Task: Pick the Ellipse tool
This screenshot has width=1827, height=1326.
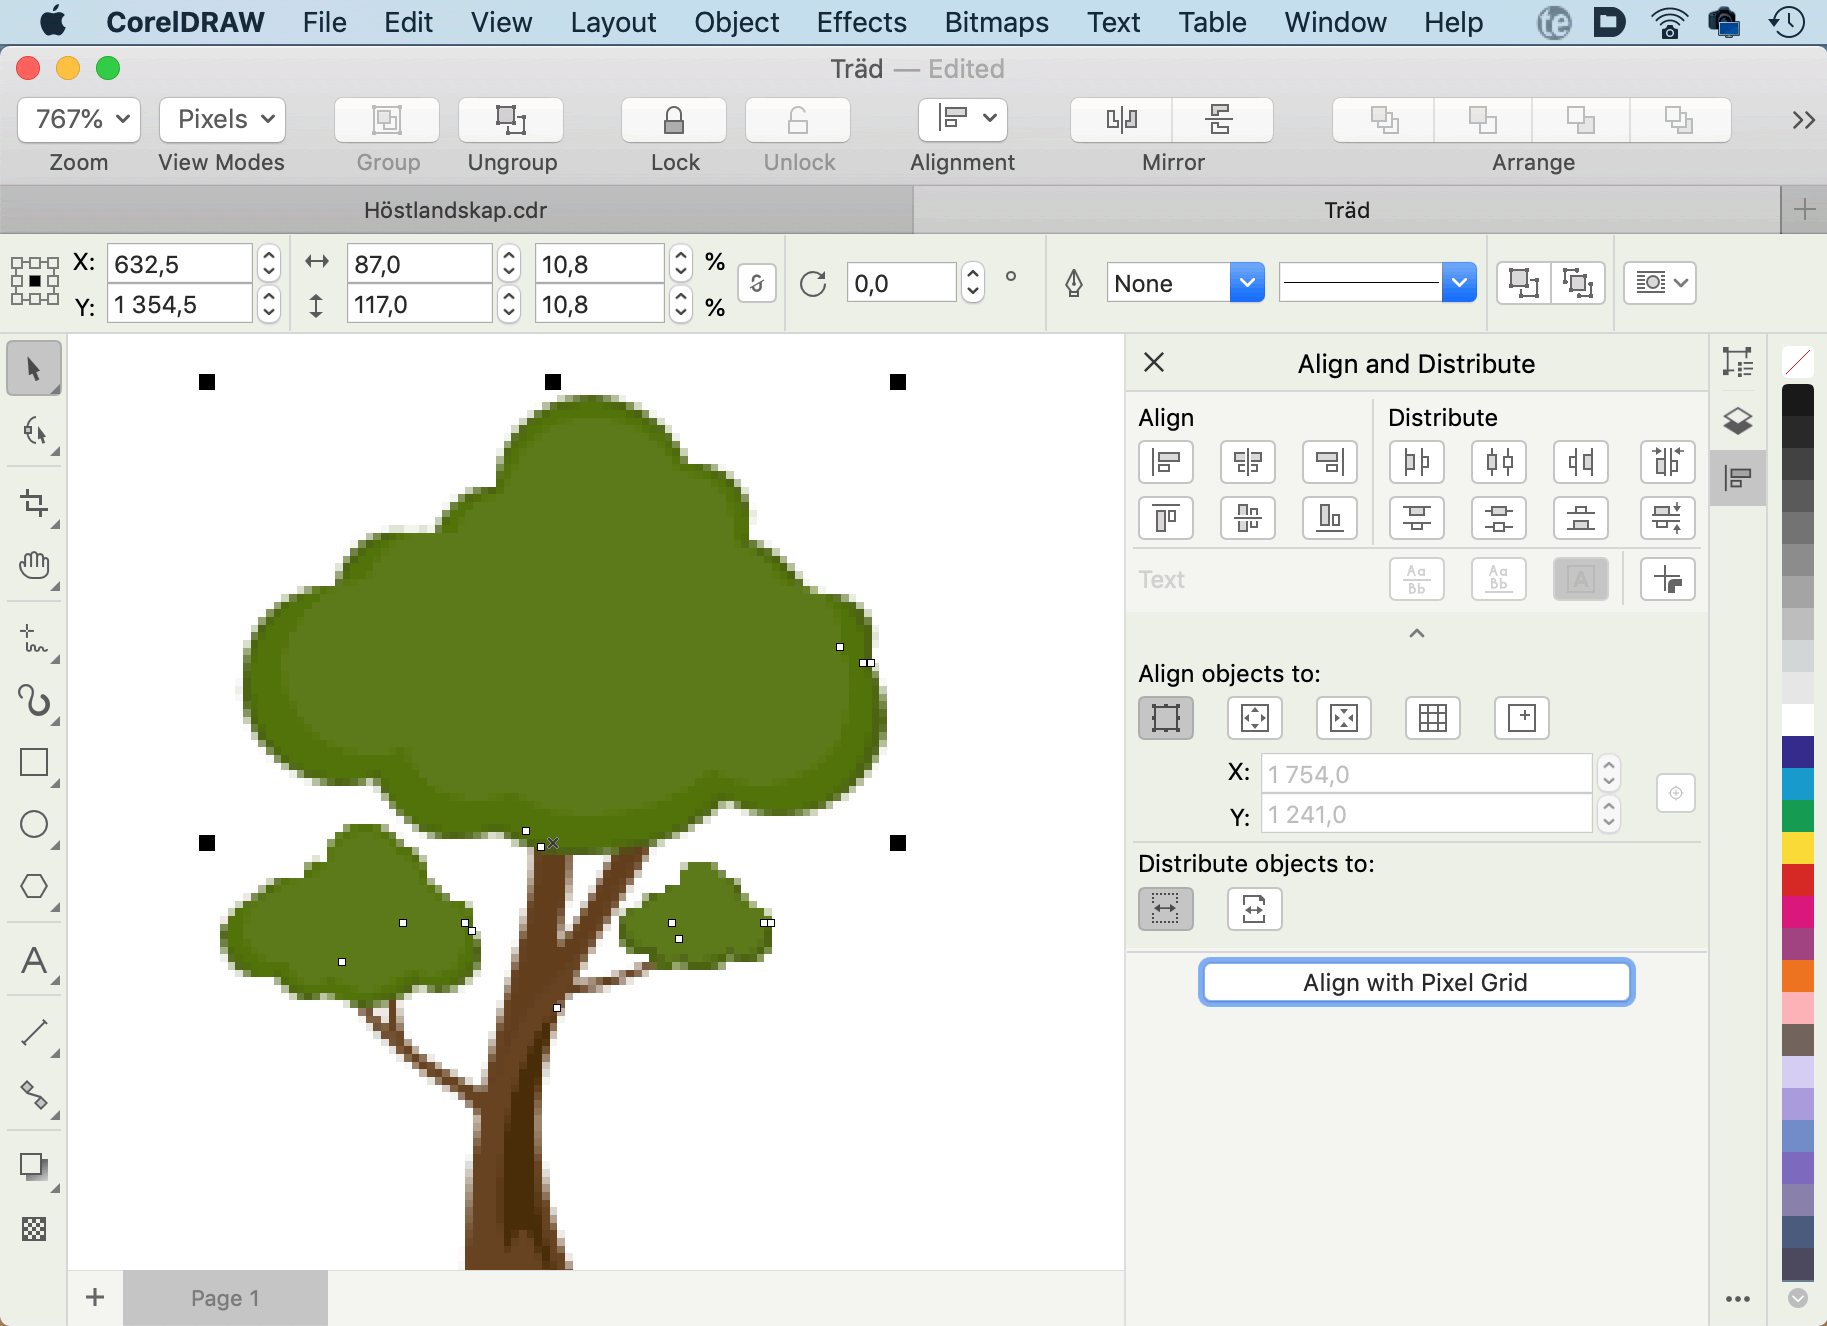Action: click(34, 824)
